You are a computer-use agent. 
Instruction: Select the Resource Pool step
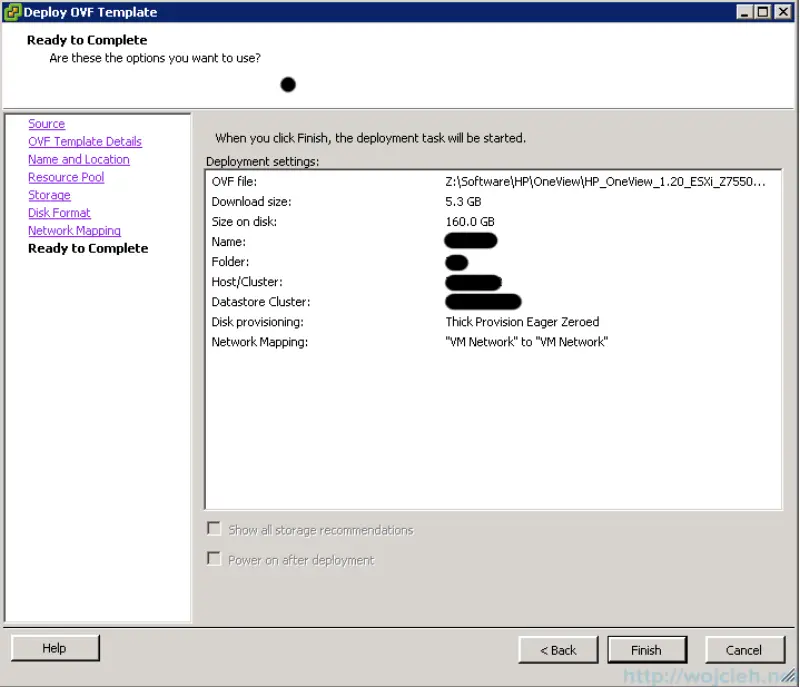pos(66,177)
